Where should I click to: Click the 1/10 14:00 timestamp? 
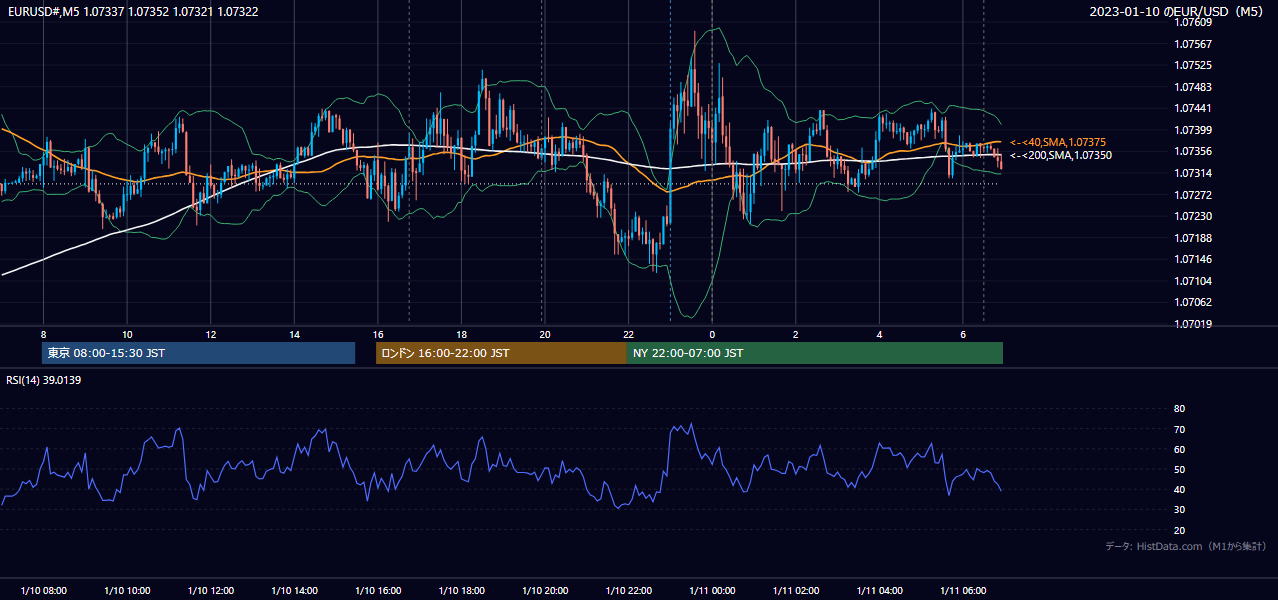(294, 591)
